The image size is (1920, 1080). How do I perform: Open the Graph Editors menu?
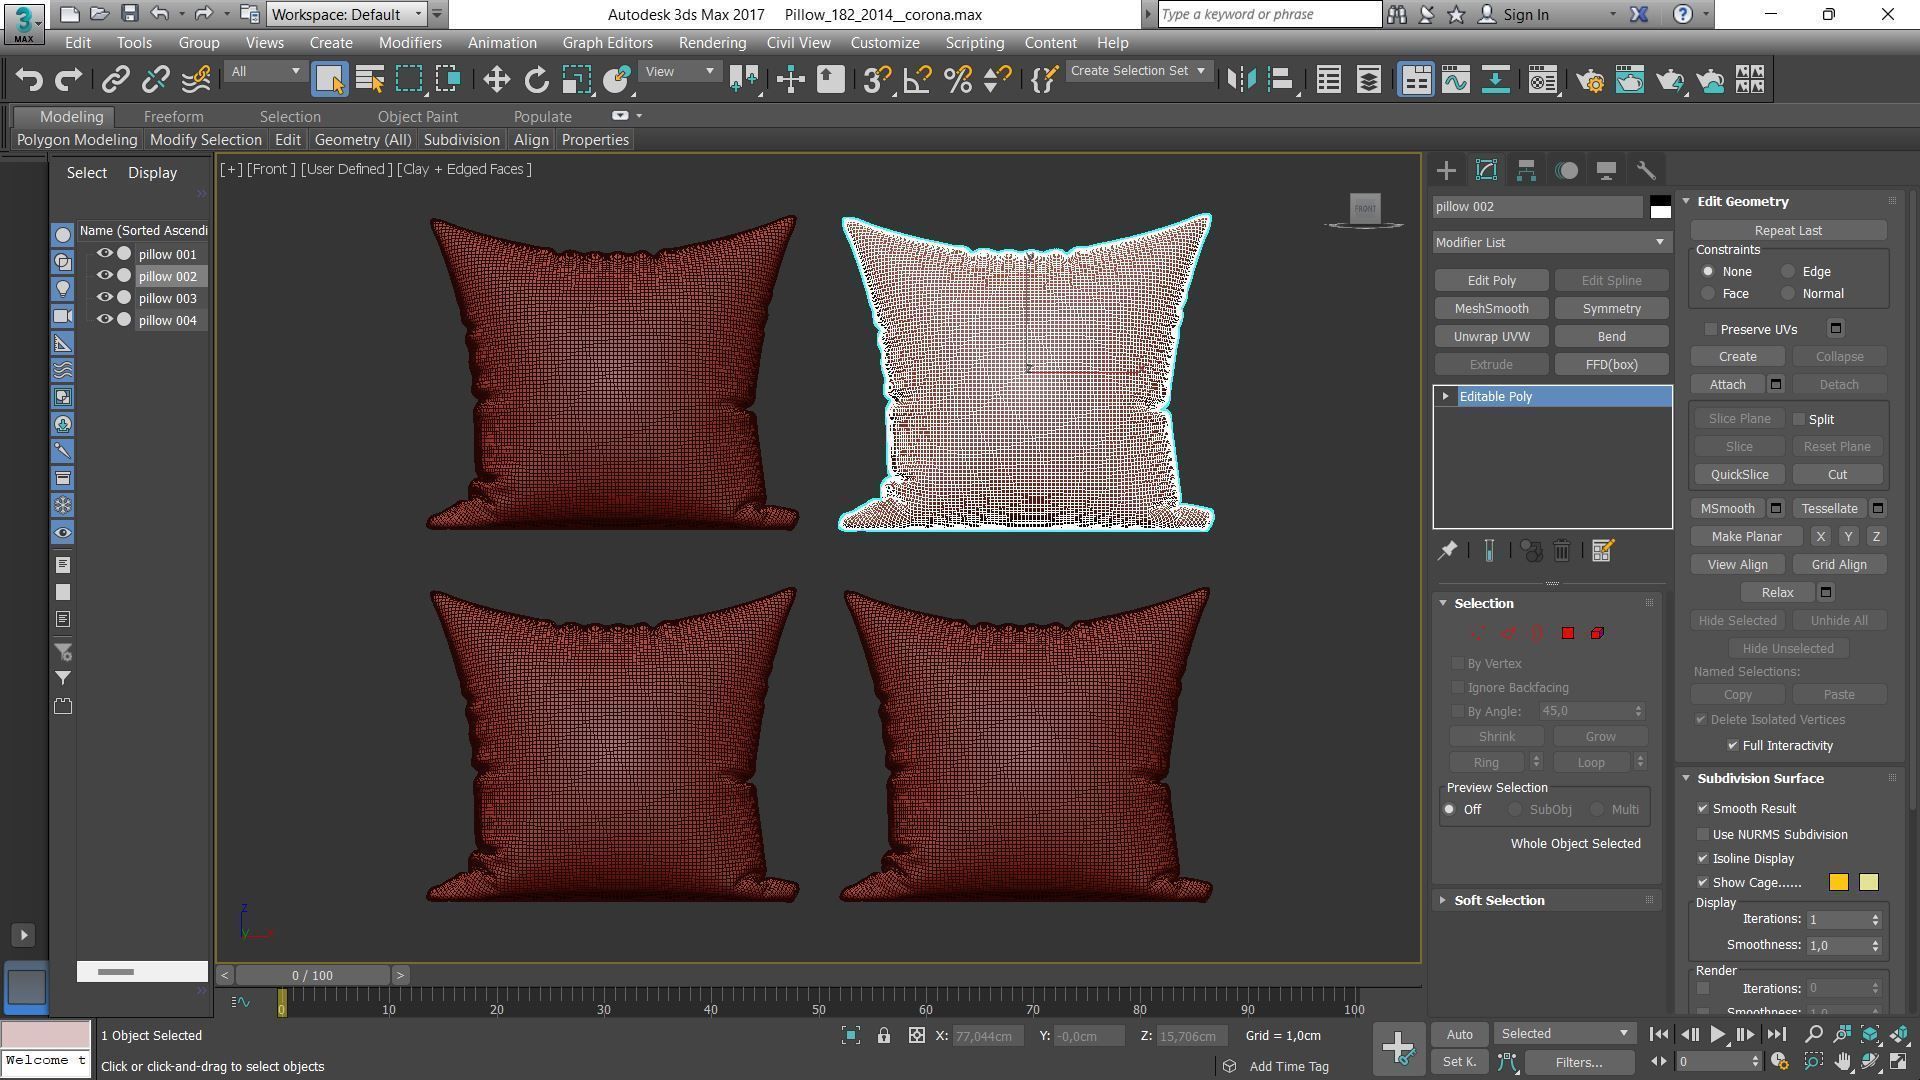click(607, 43)
